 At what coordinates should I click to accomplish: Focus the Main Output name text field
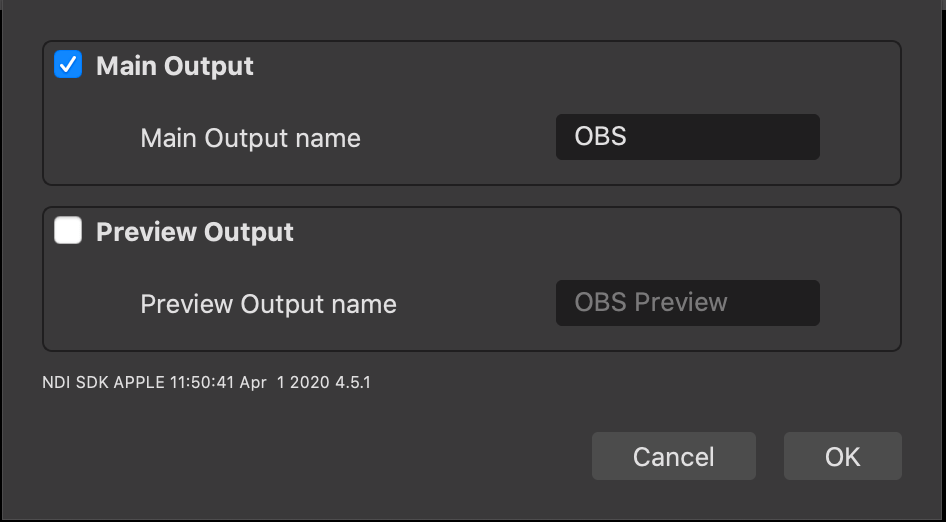pos(688,137)
